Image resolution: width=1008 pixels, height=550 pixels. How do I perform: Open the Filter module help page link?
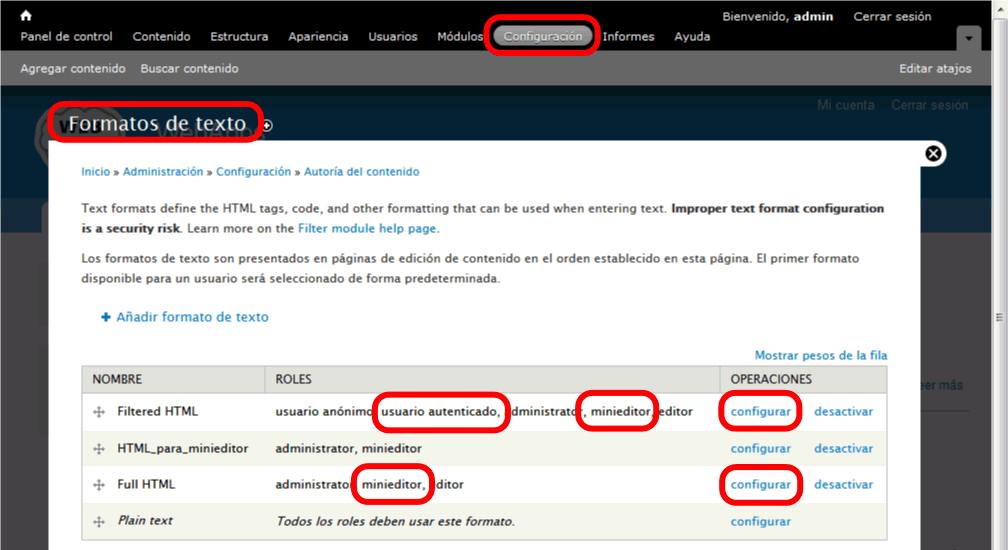click(367, 228)
